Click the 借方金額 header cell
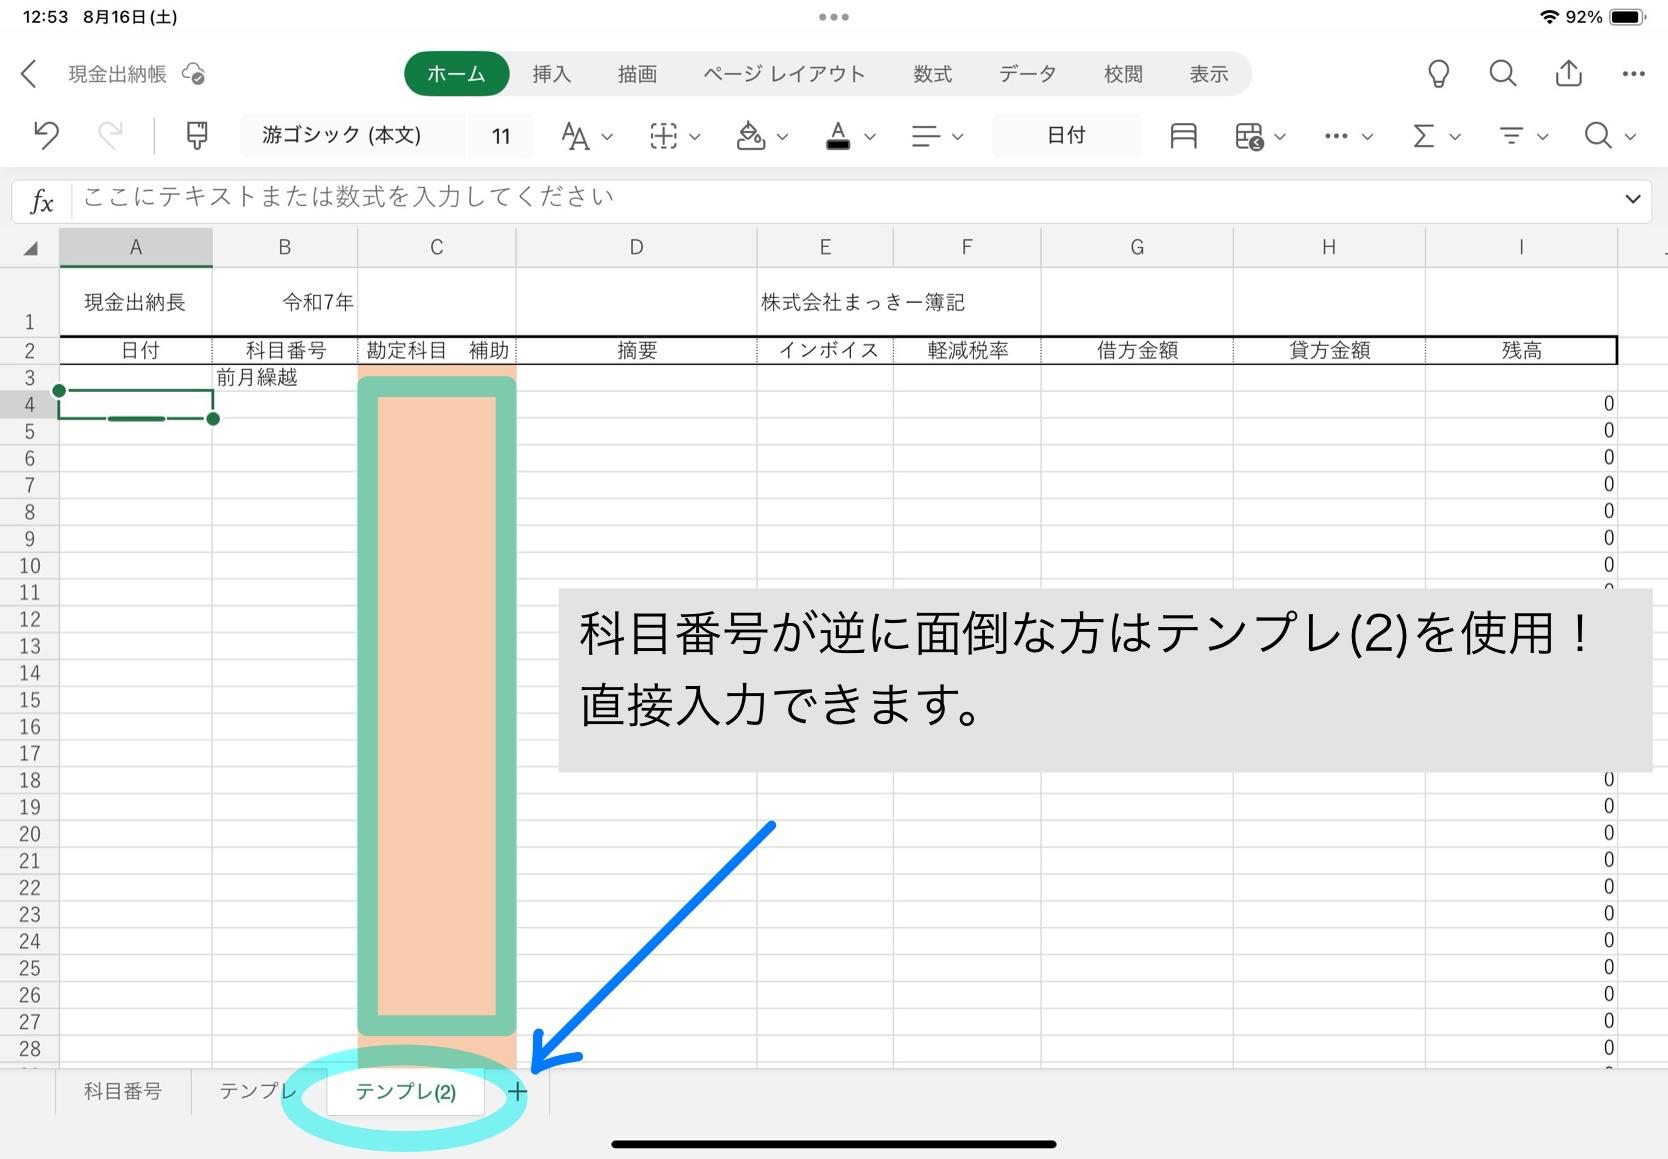Viewport: 1668px width, 1159px height. point(1137,350)
